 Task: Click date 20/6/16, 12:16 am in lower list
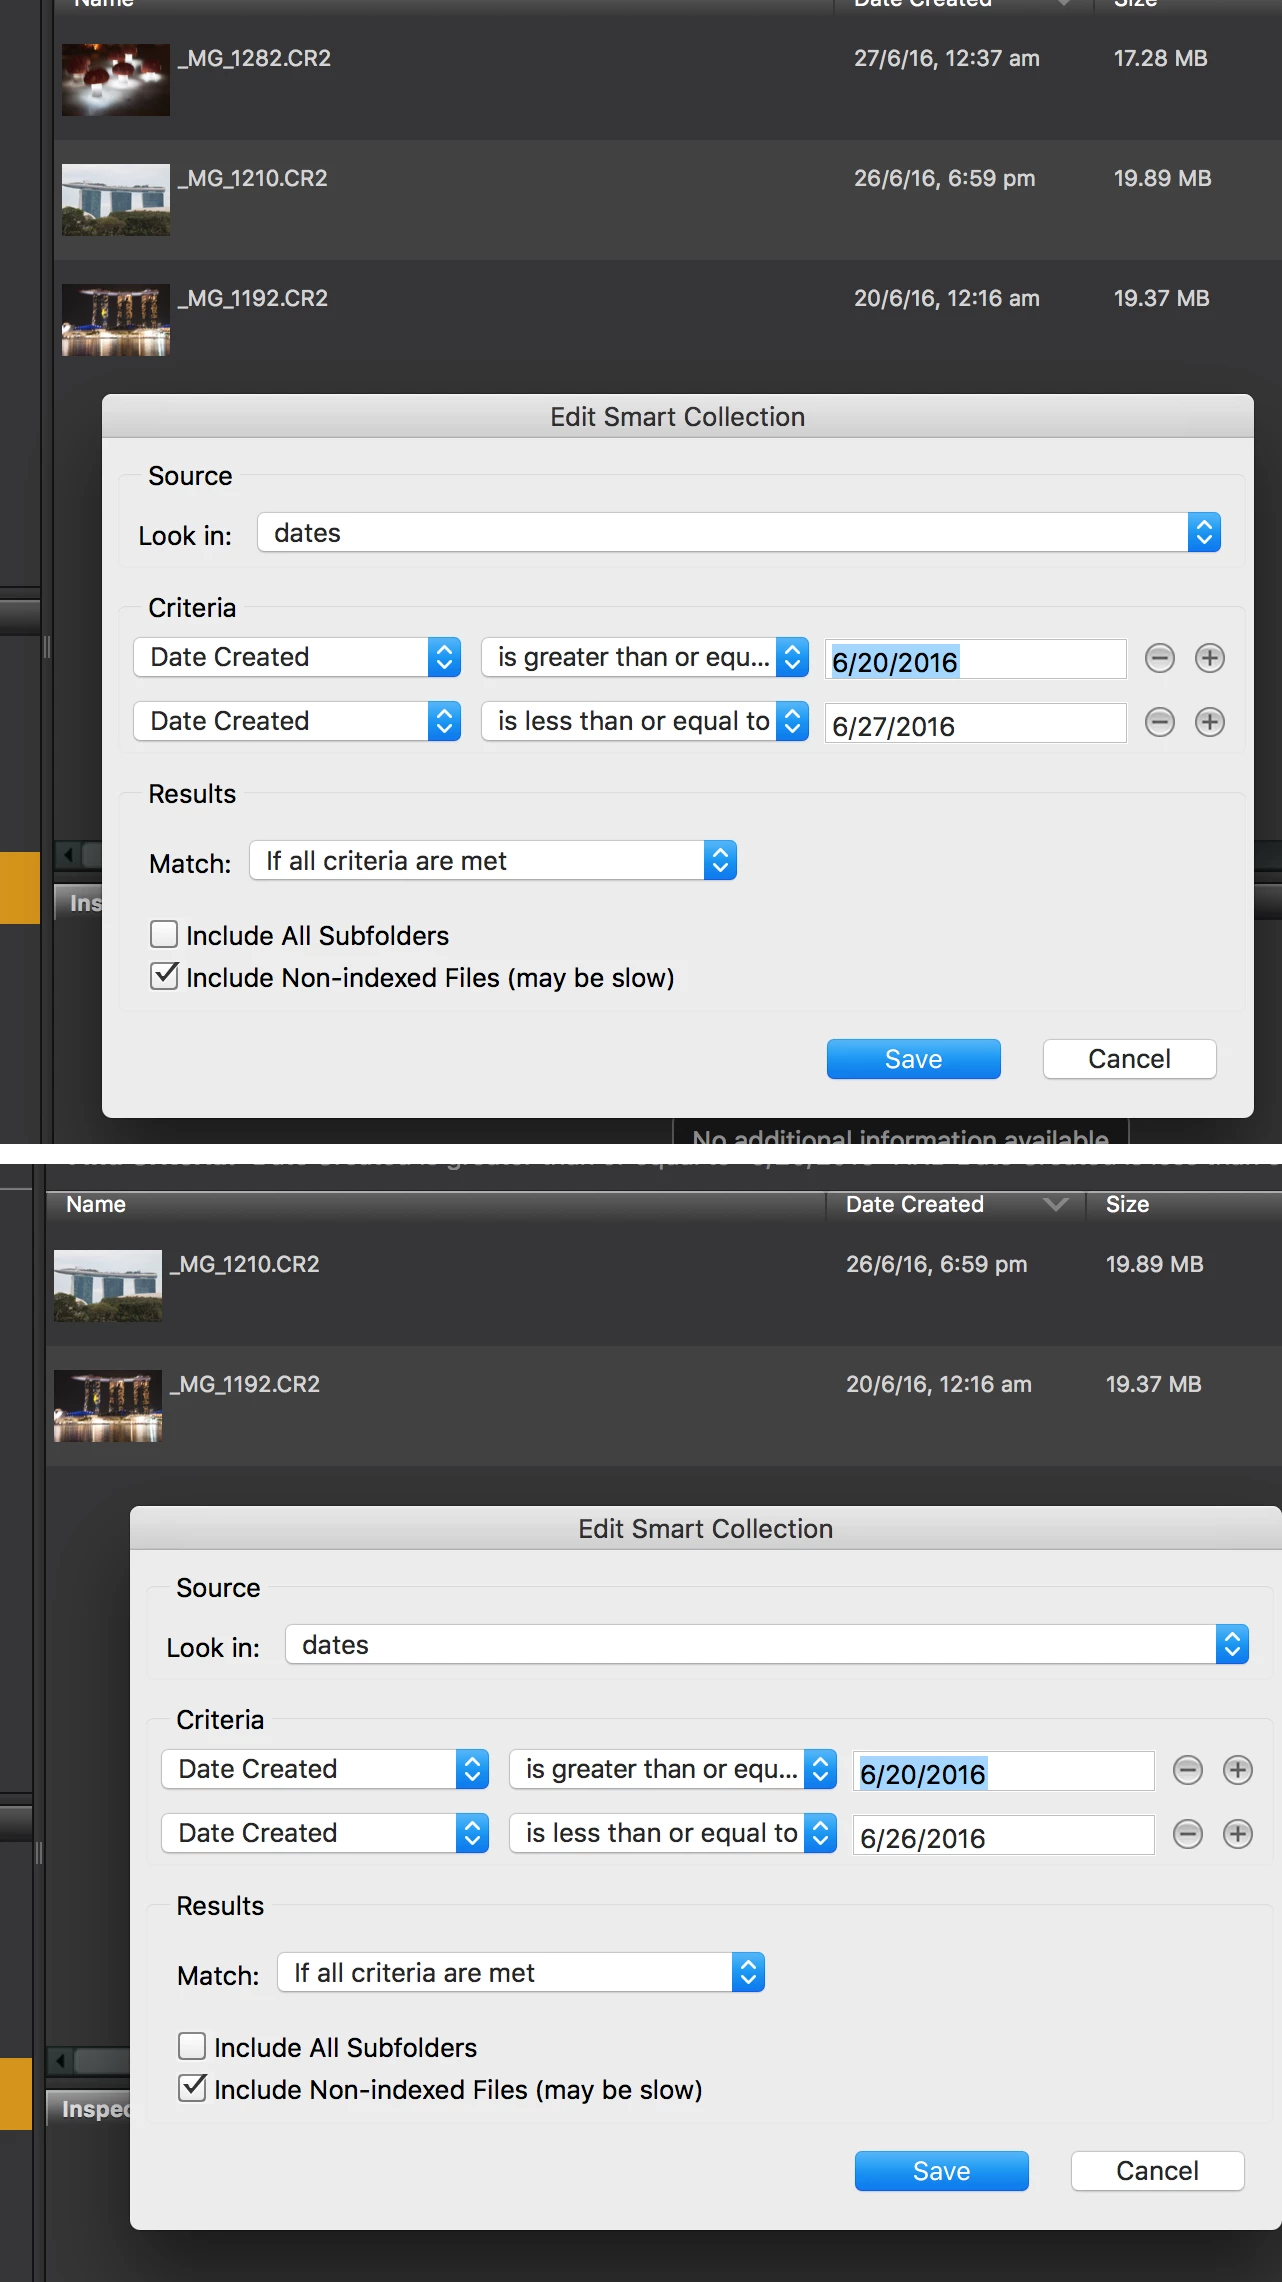pyautogui.click(x=939, y=1384)
